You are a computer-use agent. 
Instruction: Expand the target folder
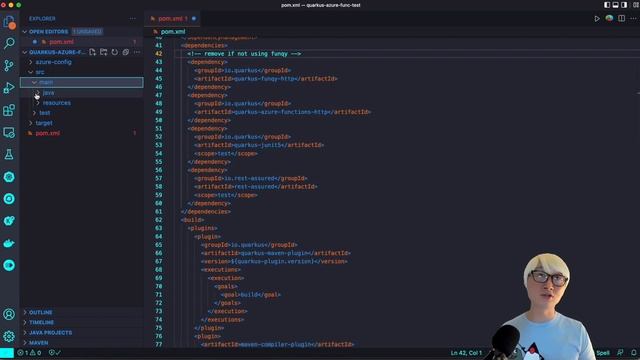coord(31,123)
